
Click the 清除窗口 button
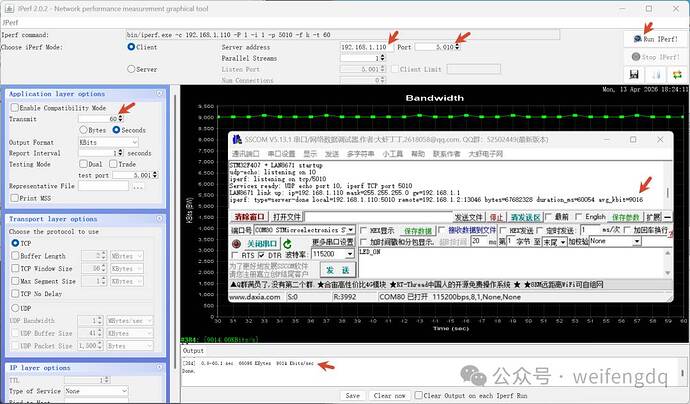coord(249,217)
